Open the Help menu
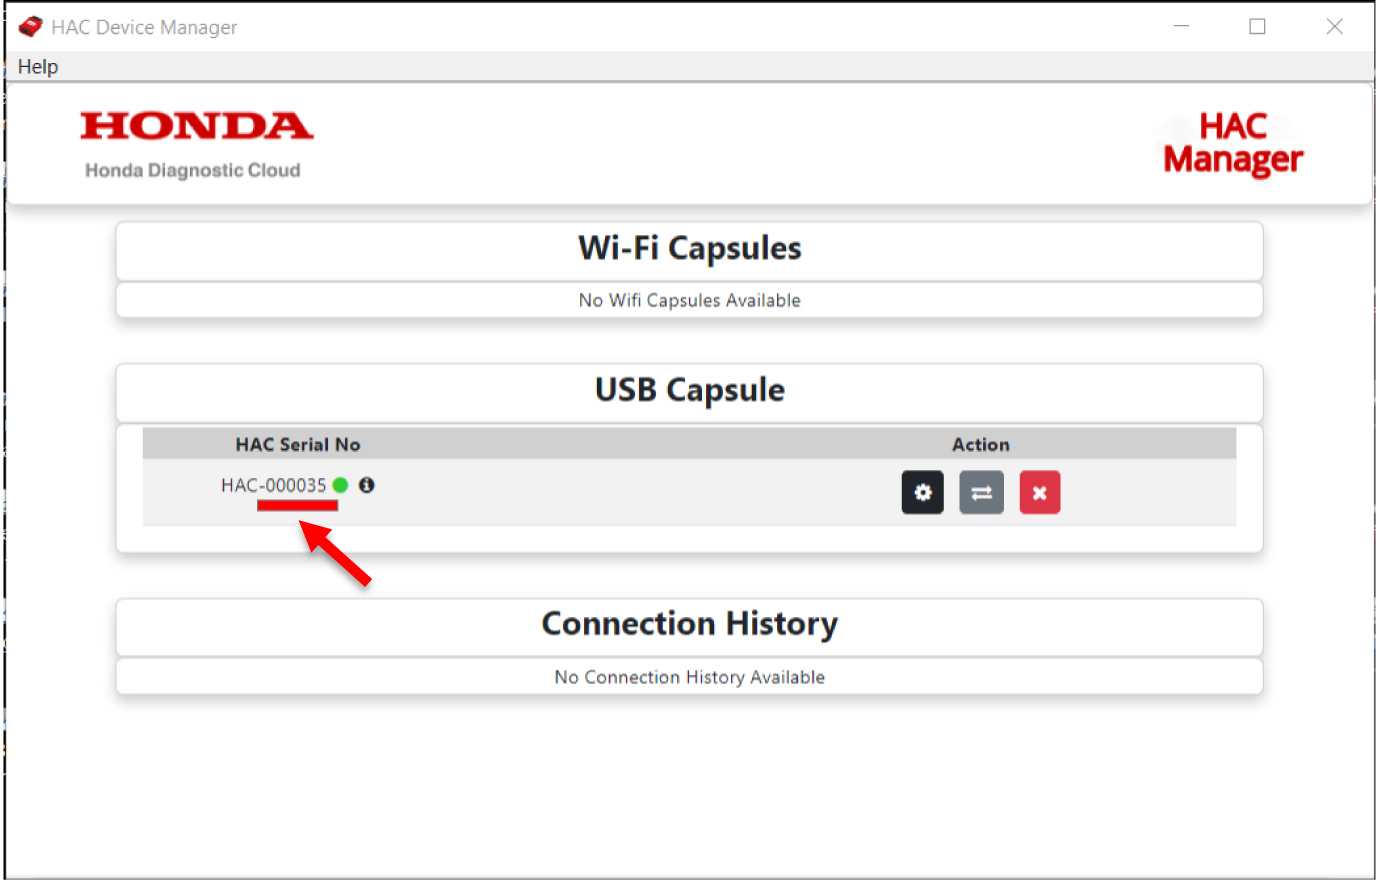 [x=38, y=67]
